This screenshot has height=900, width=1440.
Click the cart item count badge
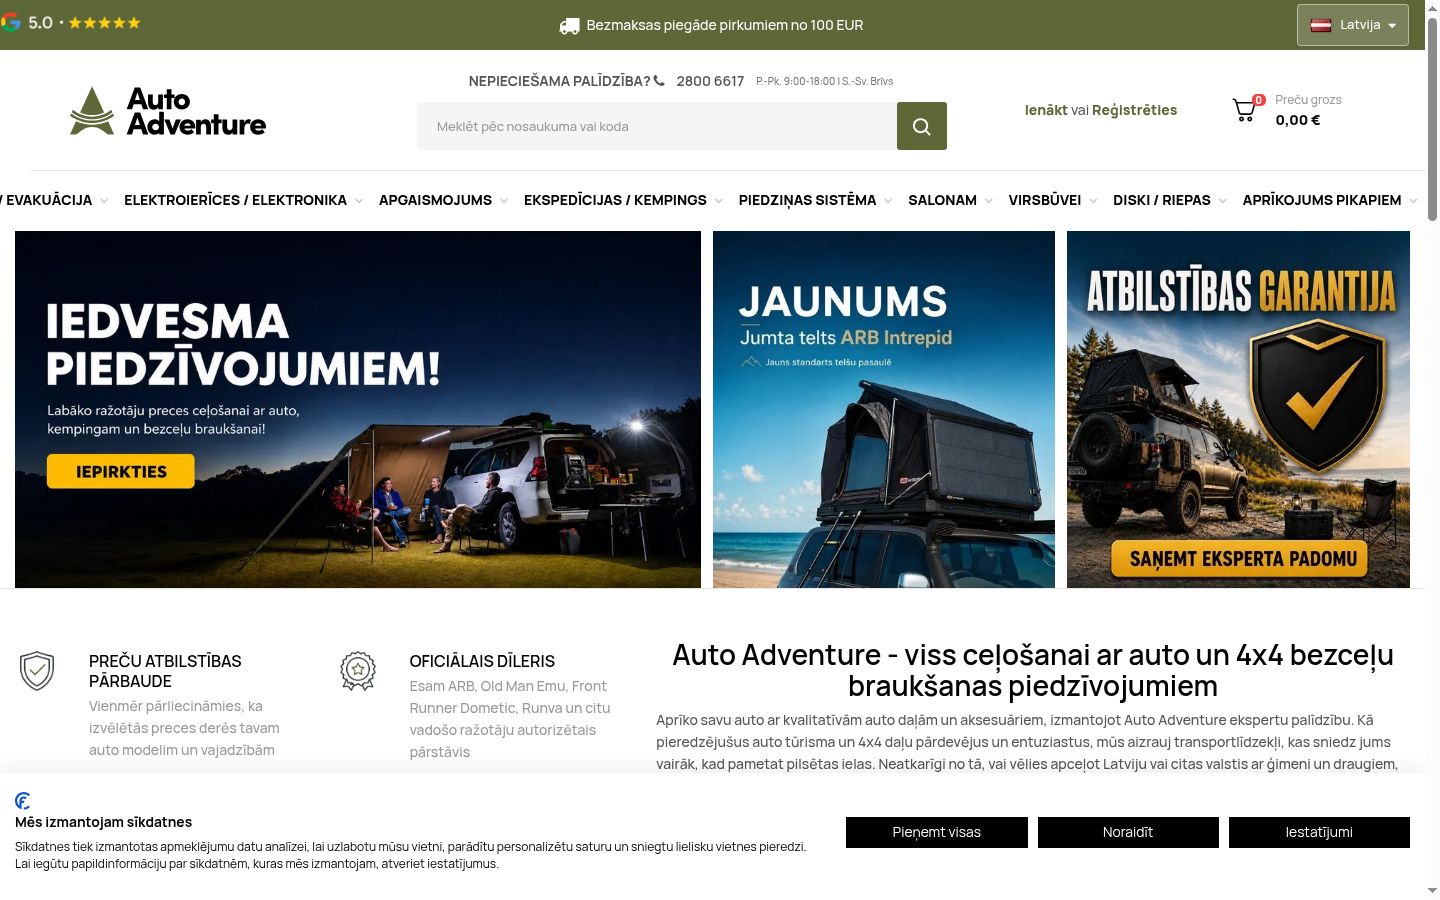1259,100
